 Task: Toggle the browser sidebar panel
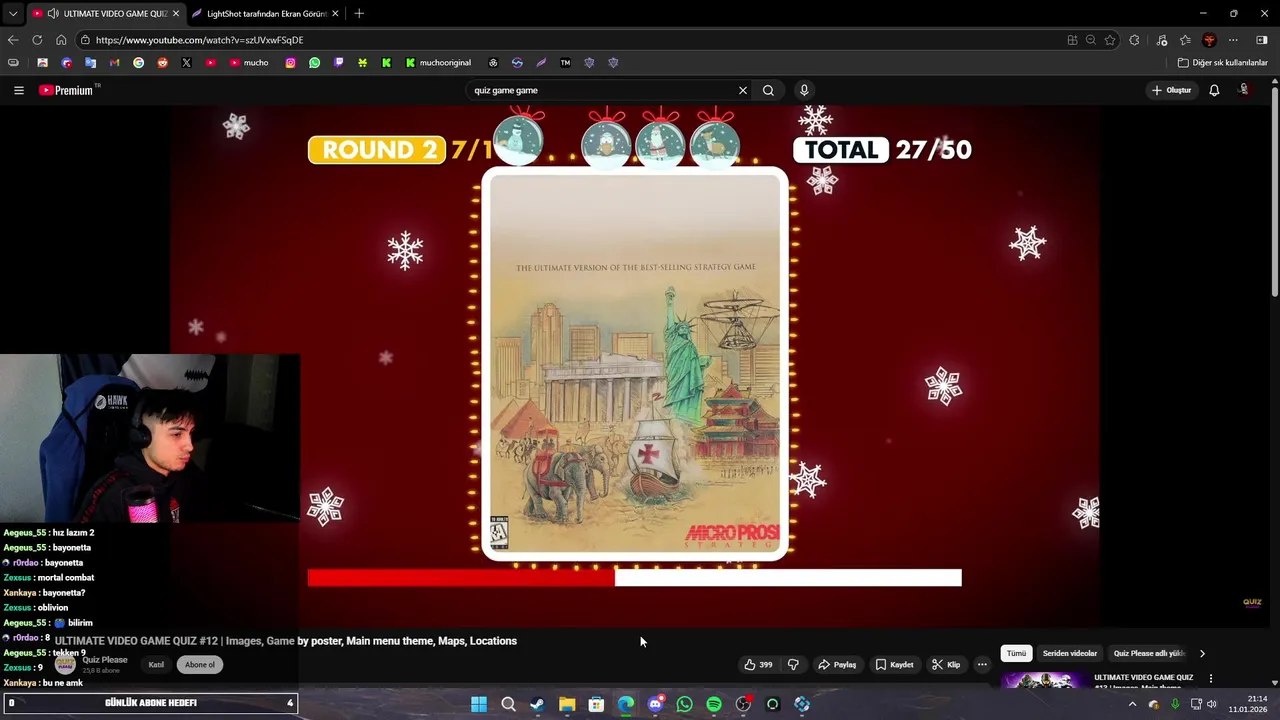point(1262,40)
